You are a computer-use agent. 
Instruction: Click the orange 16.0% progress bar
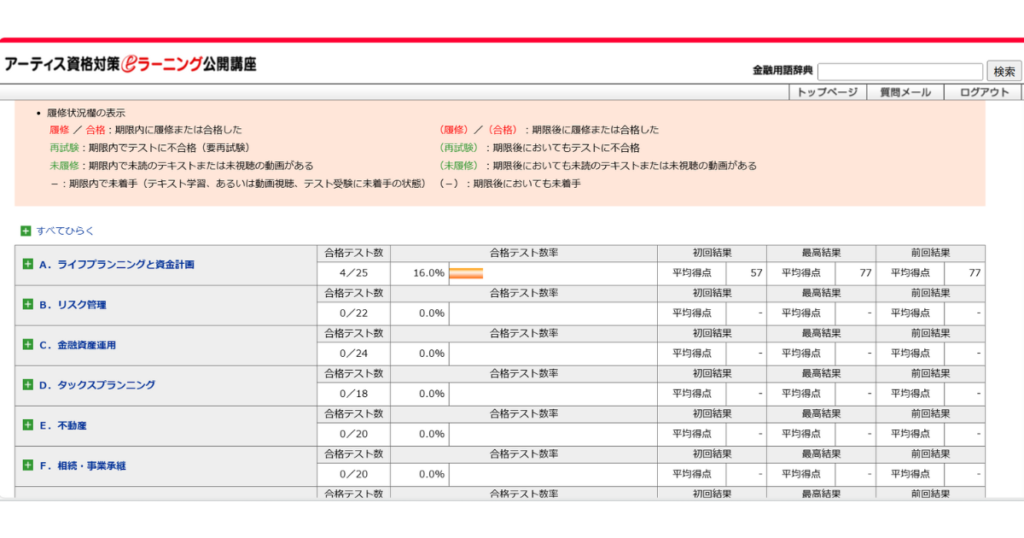466,273
